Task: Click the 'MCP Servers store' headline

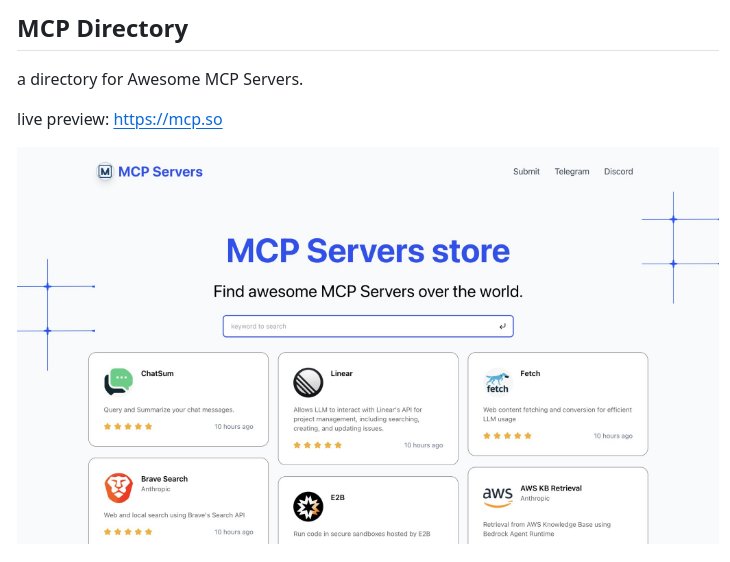Action: (368, 251)
